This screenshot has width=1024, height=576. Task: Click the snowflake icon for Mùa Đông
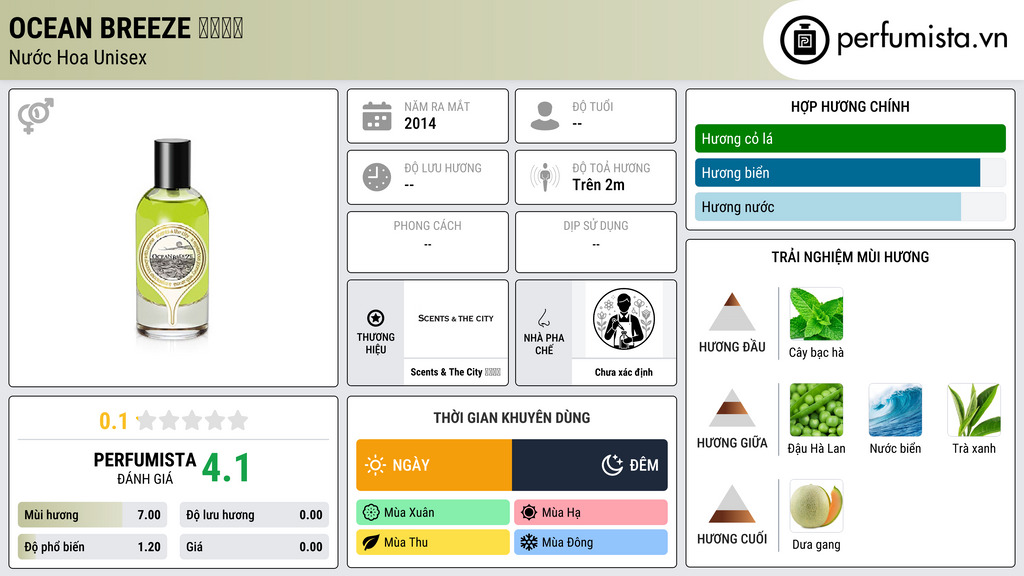pyautogui.click(x=529, y=543)
